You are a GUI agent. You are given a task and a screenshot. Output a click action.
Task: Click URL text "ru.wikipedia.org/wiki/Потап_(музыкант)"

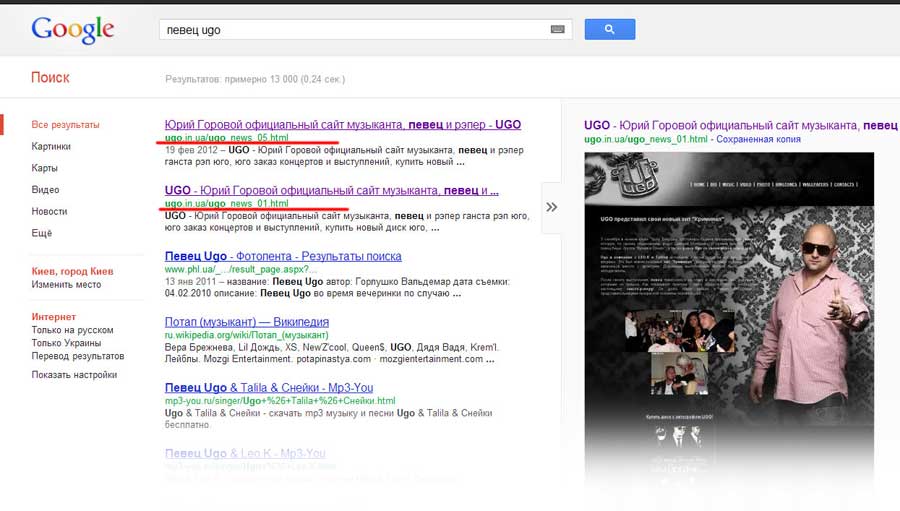[x=246, y=335]
